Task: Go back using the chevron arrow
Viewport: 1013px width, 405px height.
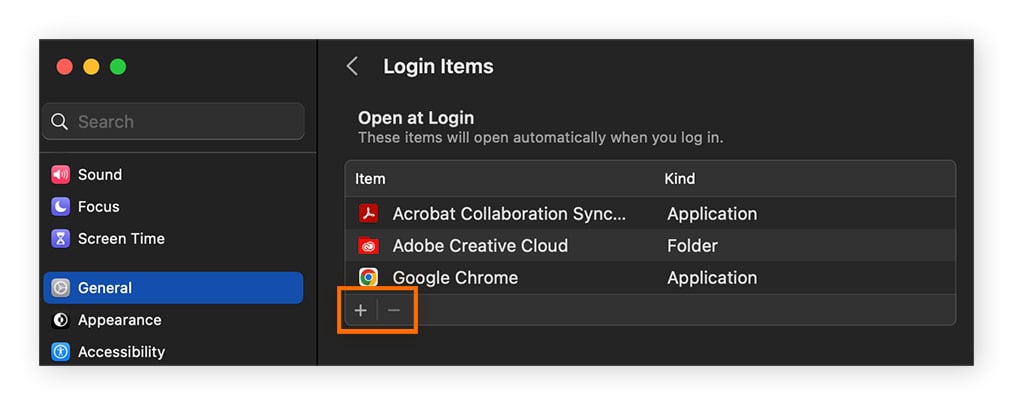Action: [x=352, y=66]
